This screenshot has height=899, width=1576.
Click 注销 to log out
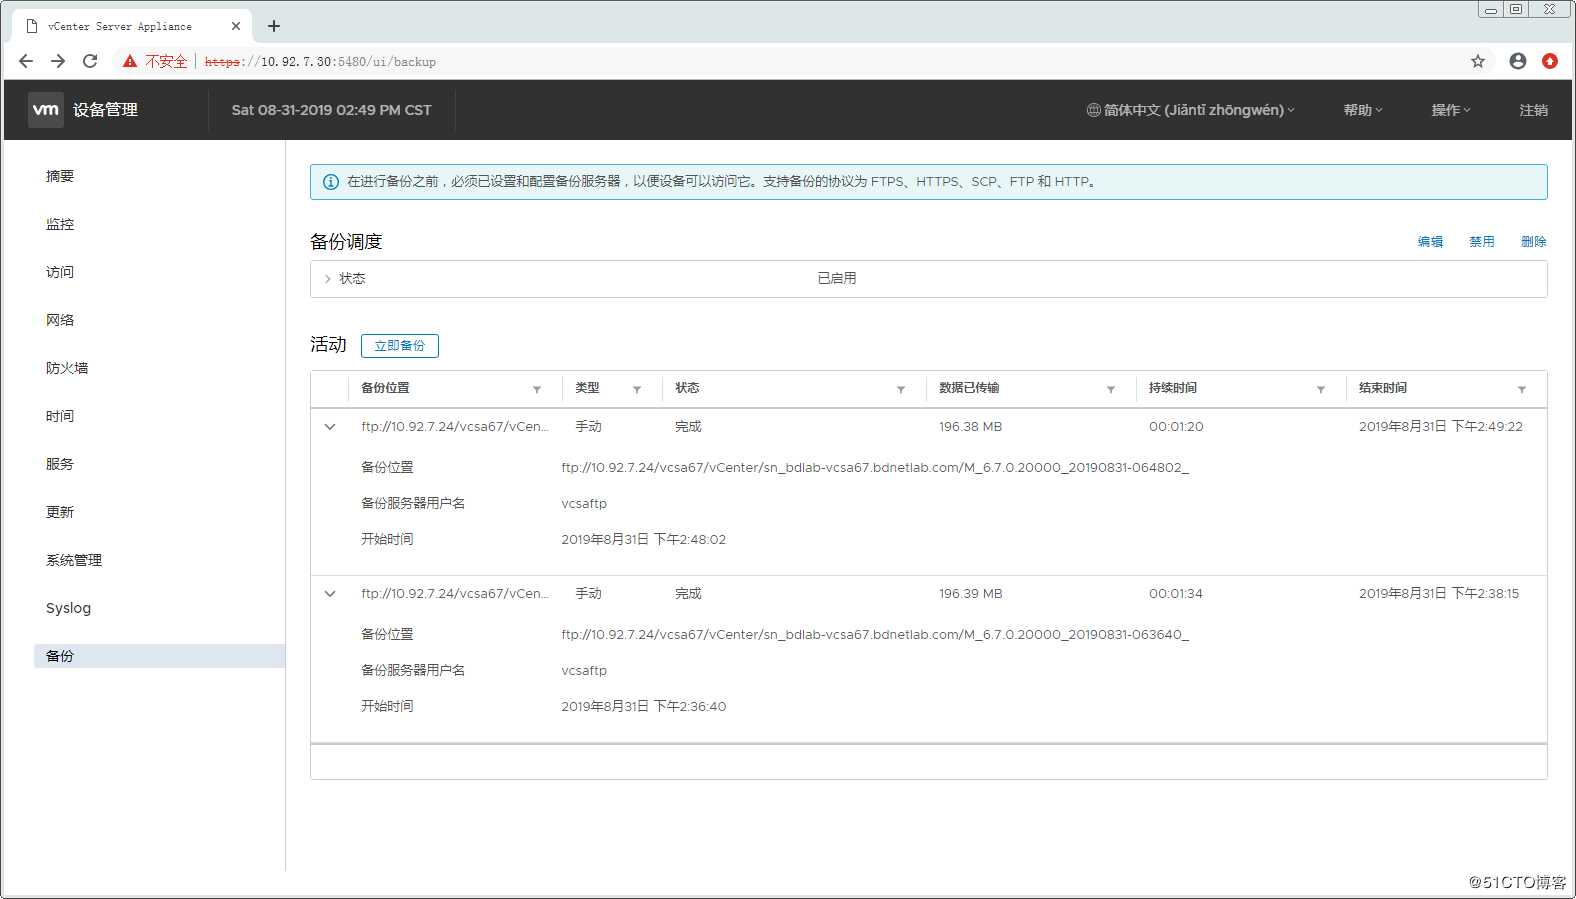point(1533,110)
